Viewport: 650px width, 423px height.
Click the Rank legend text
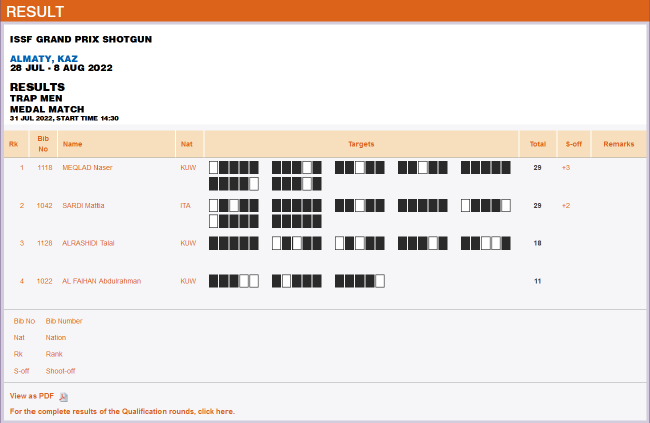(54, 354)
